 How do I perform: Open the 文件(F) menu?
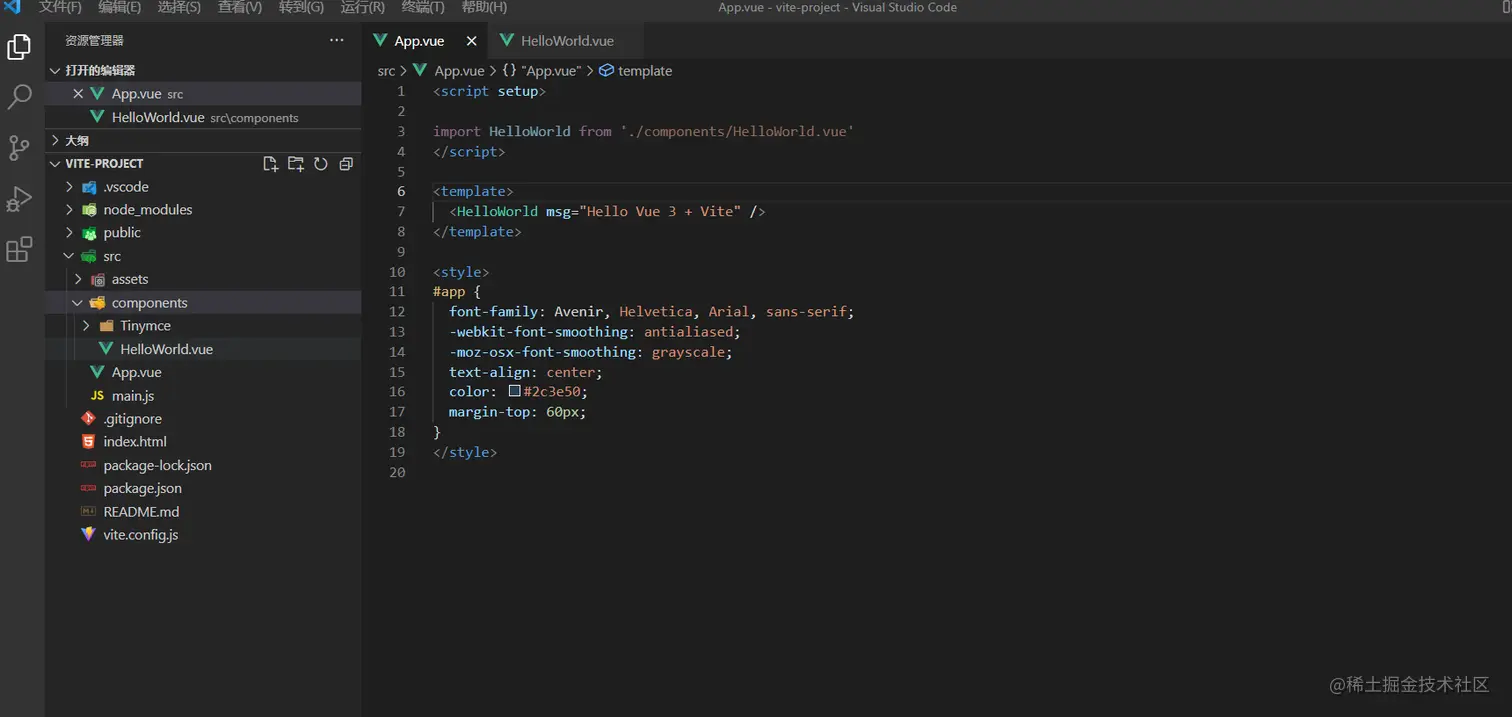coord(60,7)
